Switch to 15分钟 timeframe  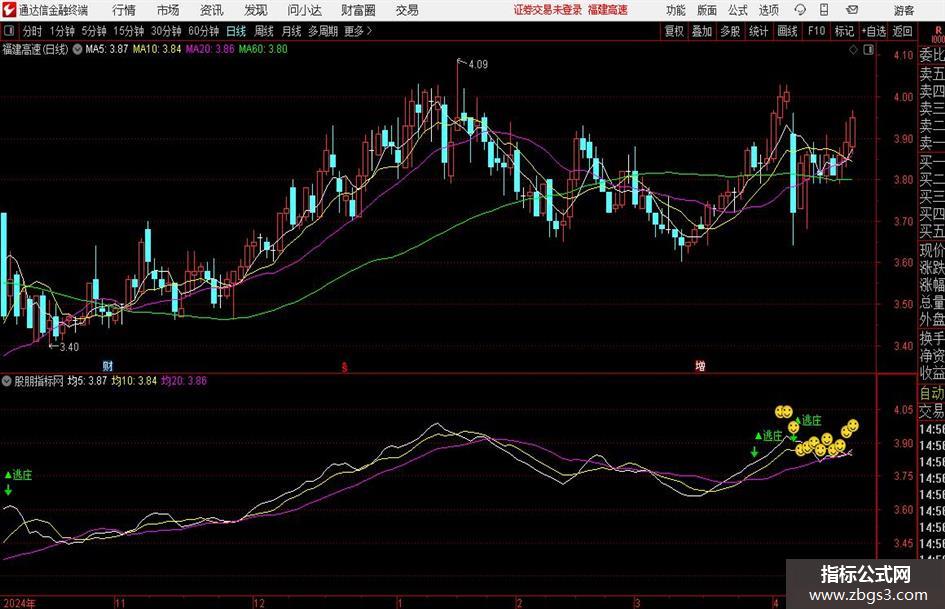coord(128,31)
